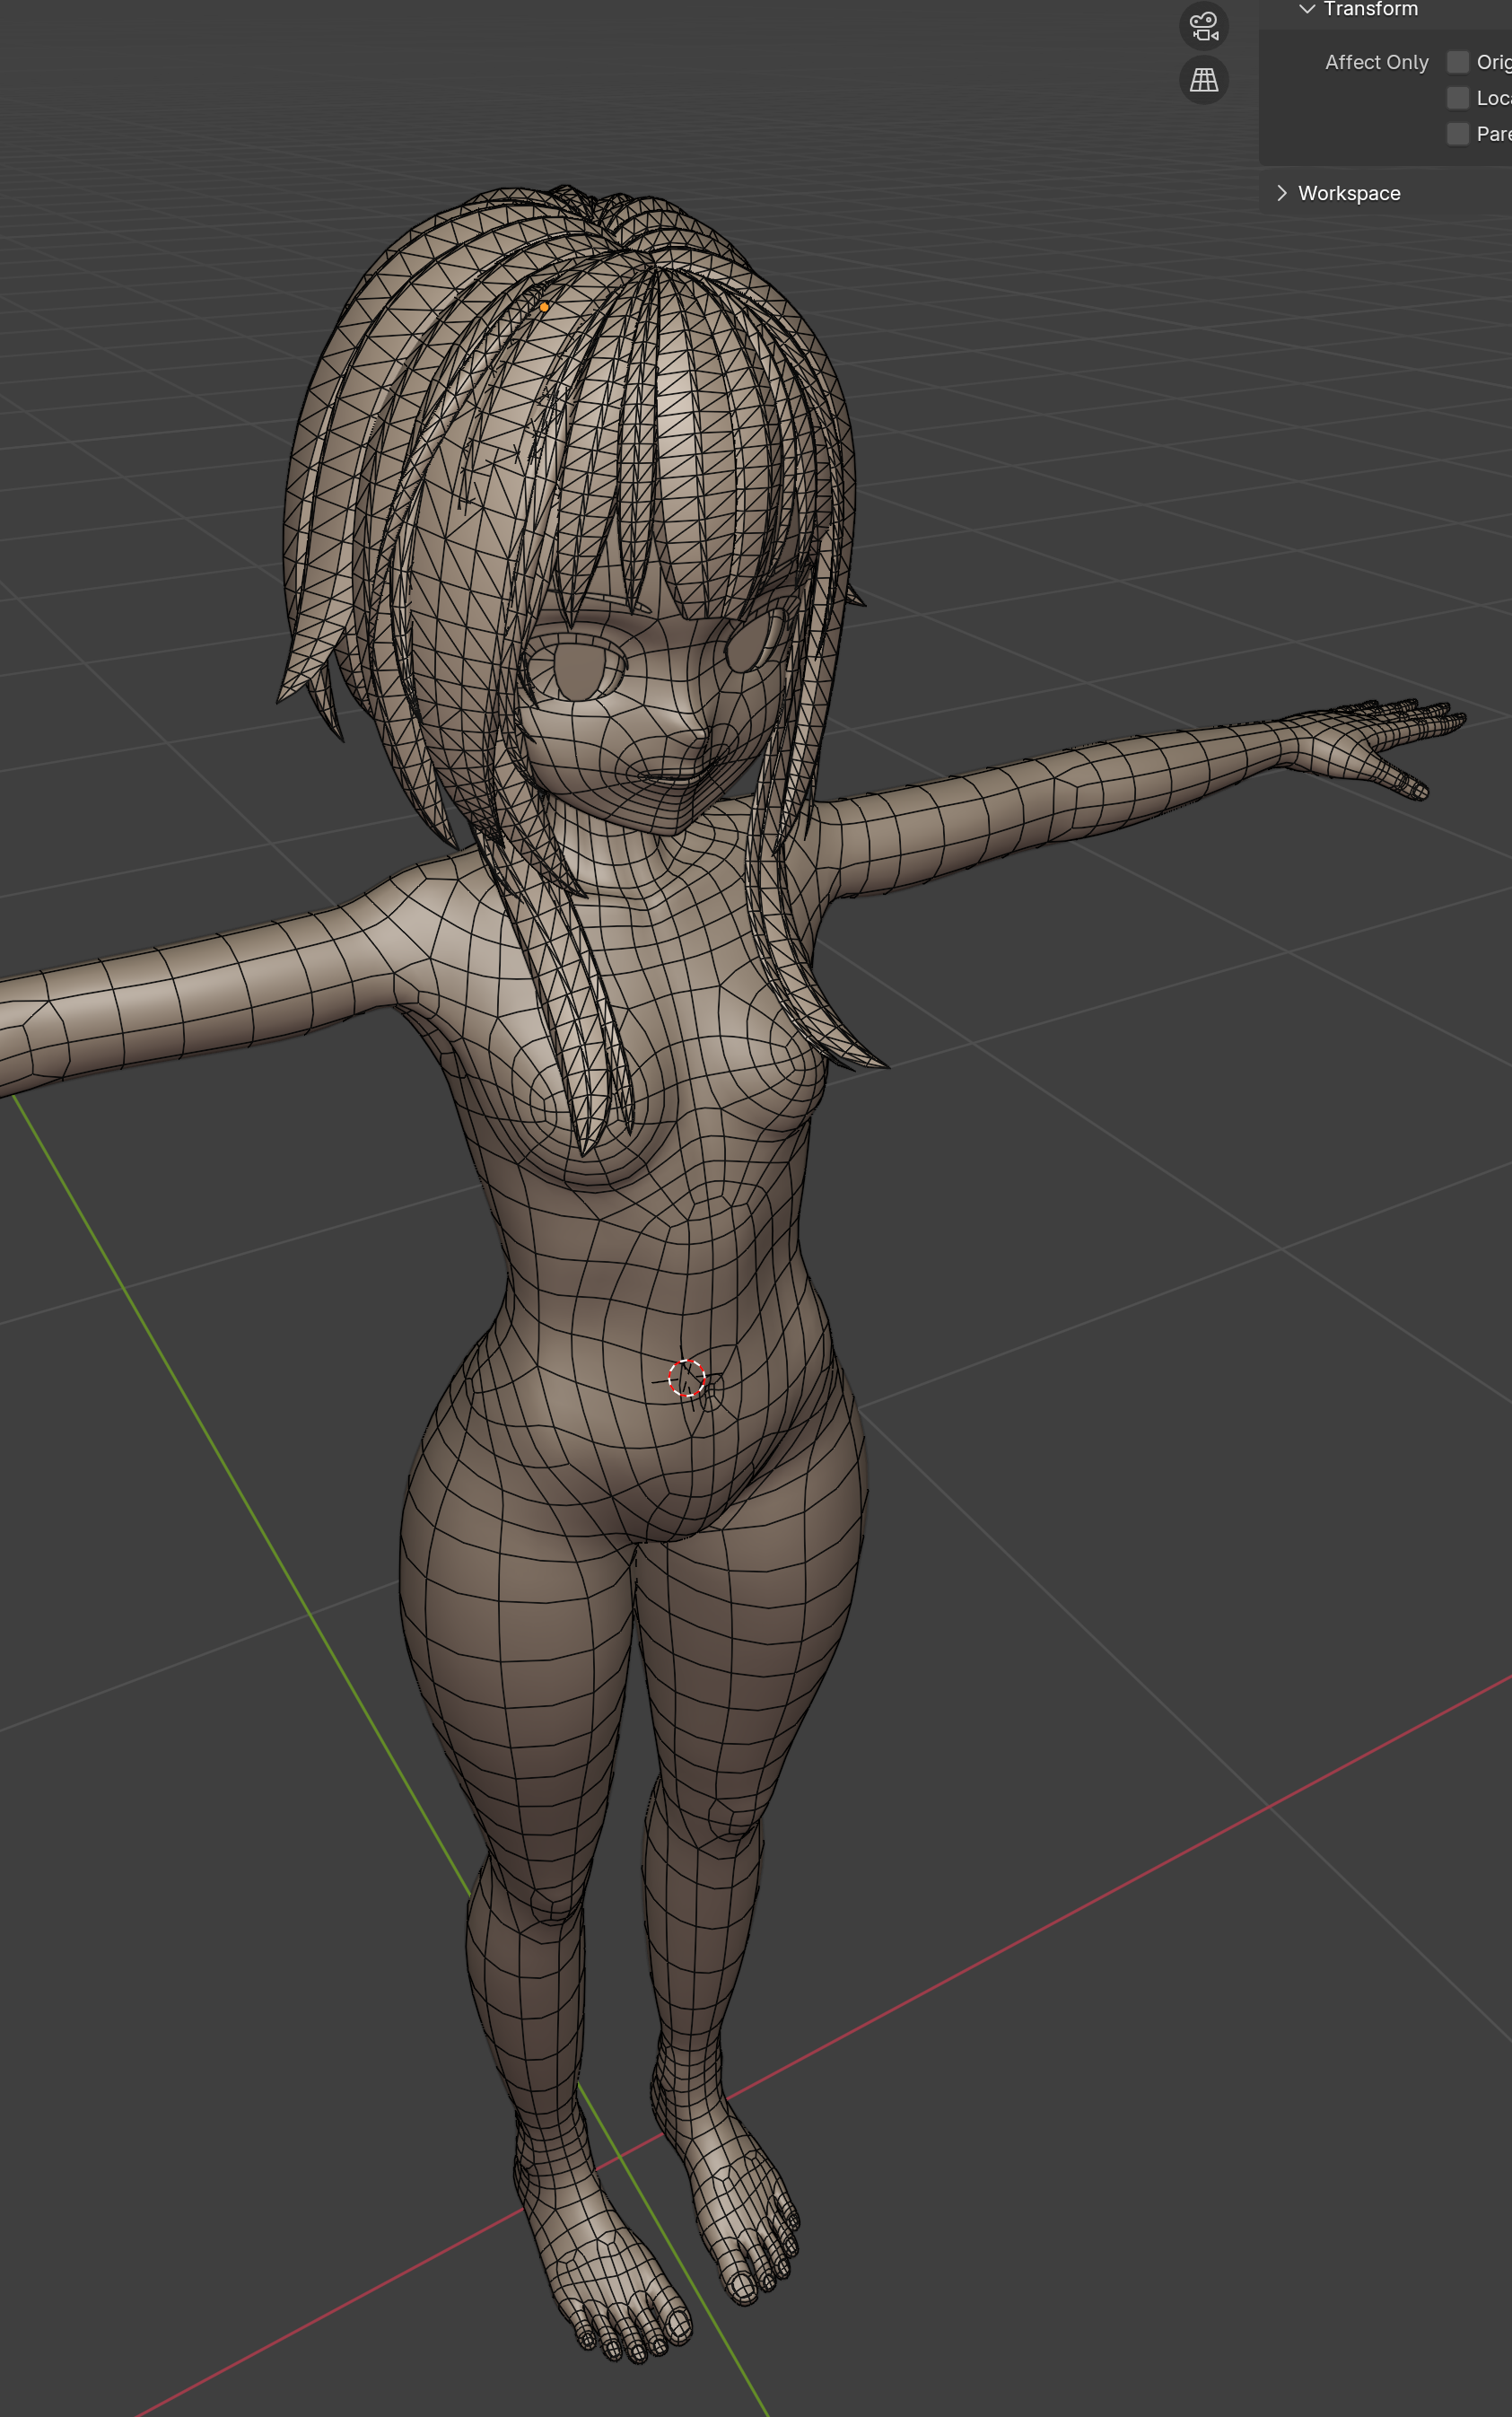The width and height of the screenshot is (1512, 2417).
Task: Switch between perspective and orthographic grid icon
Action: 1204,80
